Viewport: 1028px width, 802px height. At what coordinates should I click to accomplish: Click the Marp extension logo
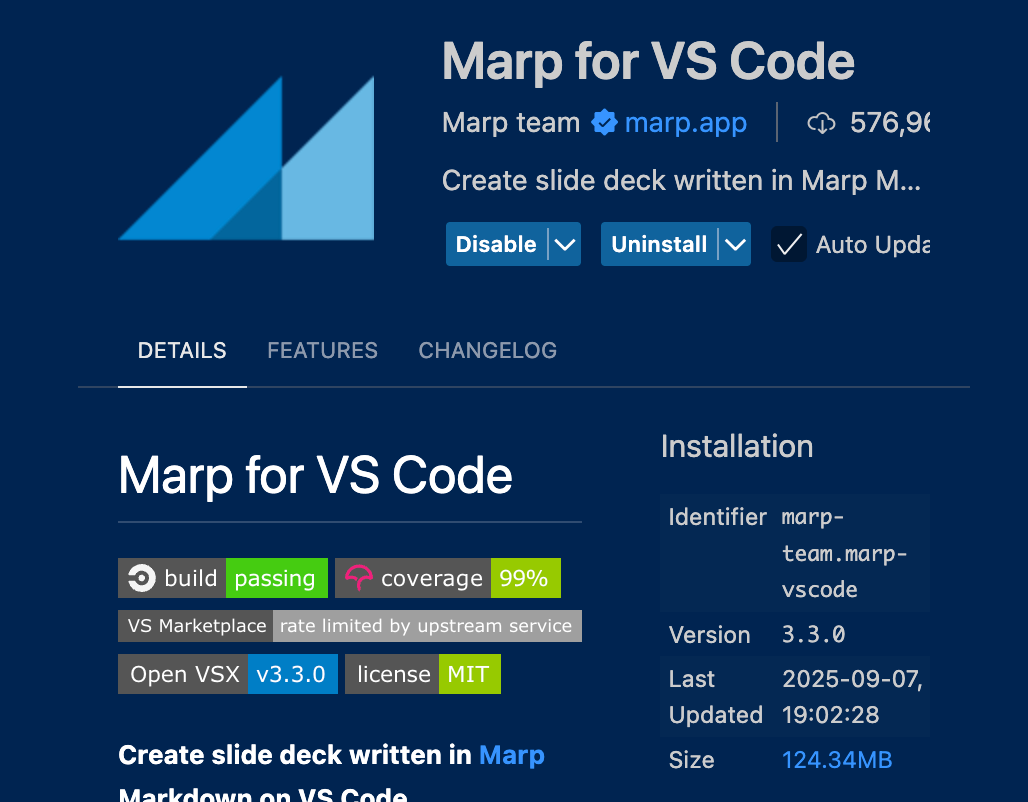click(246, 158)
